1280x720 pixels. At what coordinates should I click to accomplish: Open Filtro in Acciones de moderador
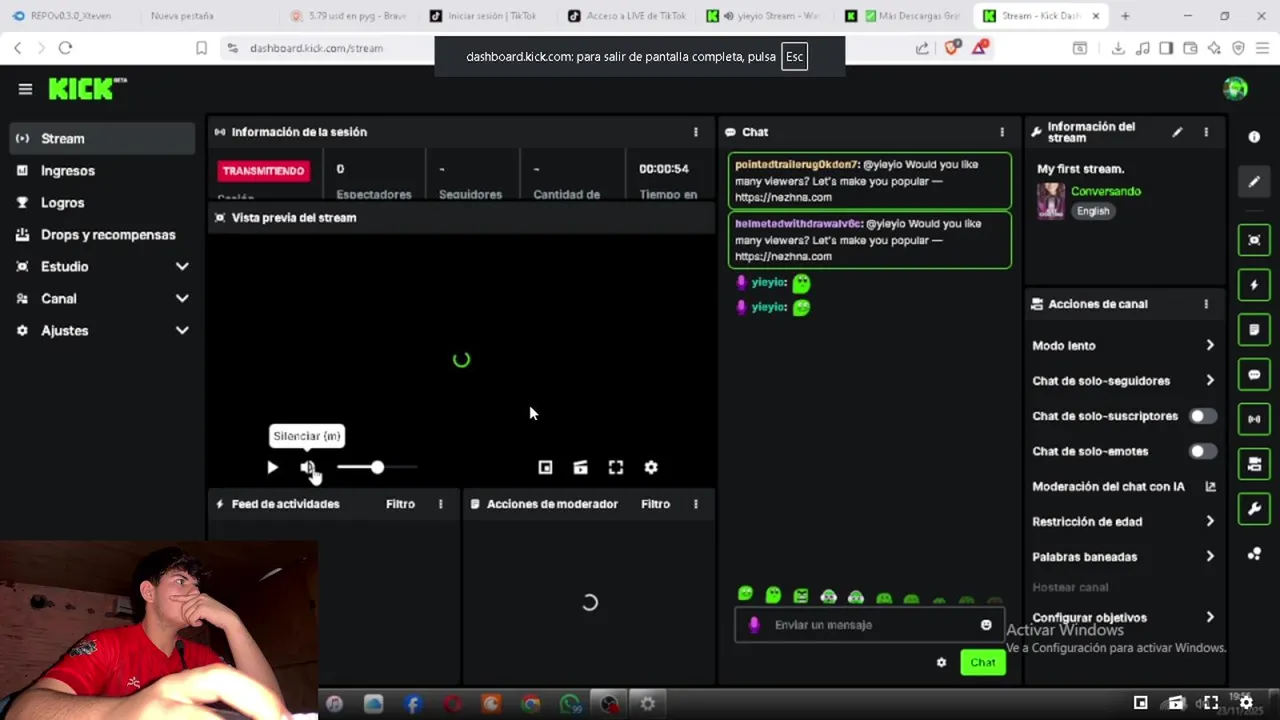(x=655, y=504)
